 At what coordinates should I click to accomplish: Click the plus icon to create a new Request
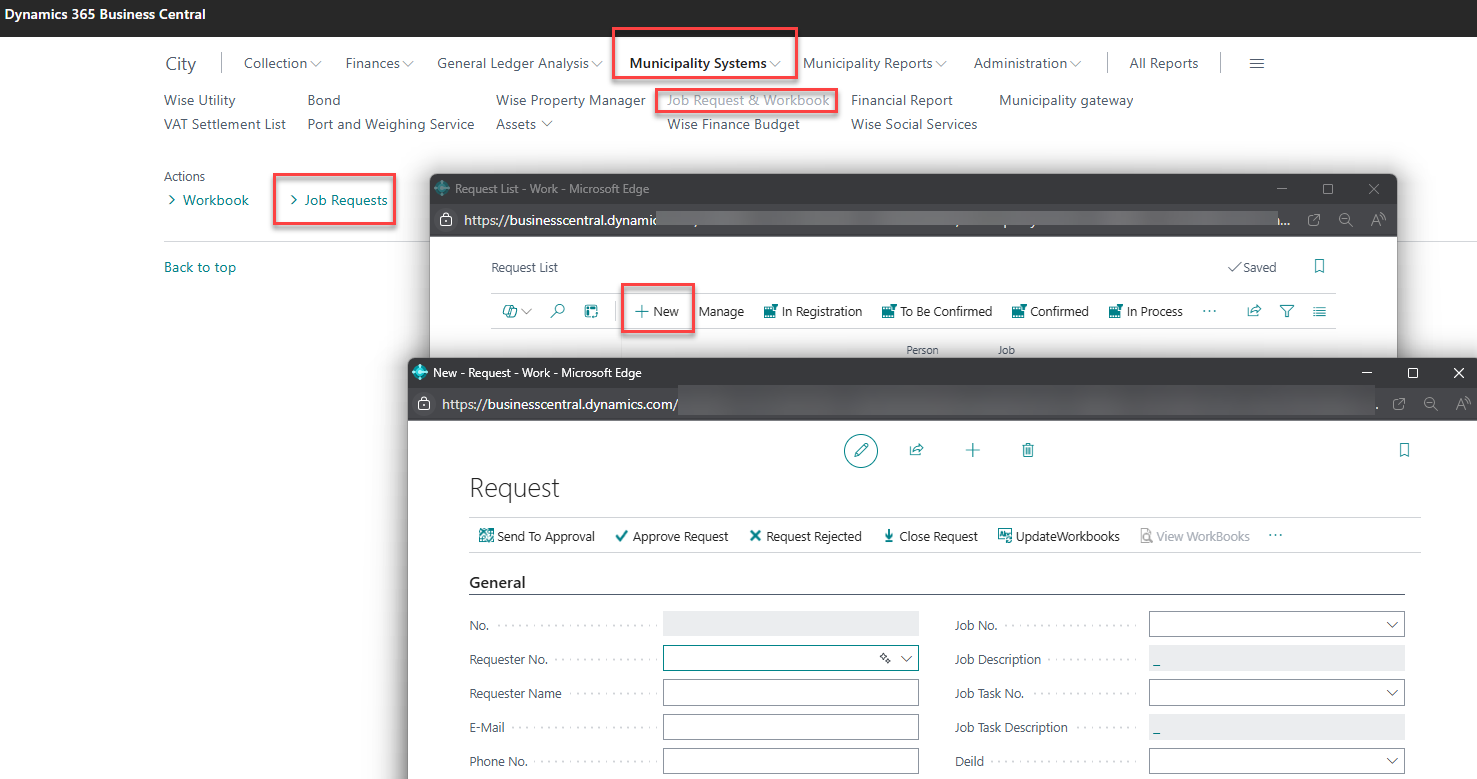tap(972, 450)
